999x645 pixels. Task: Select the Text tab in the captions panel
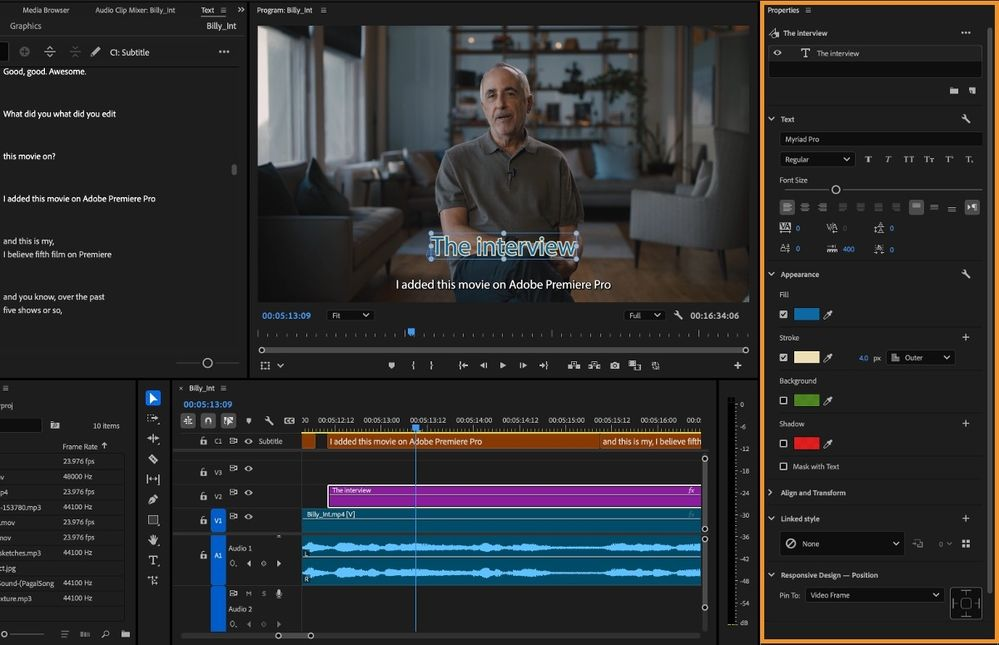point(206,9)
